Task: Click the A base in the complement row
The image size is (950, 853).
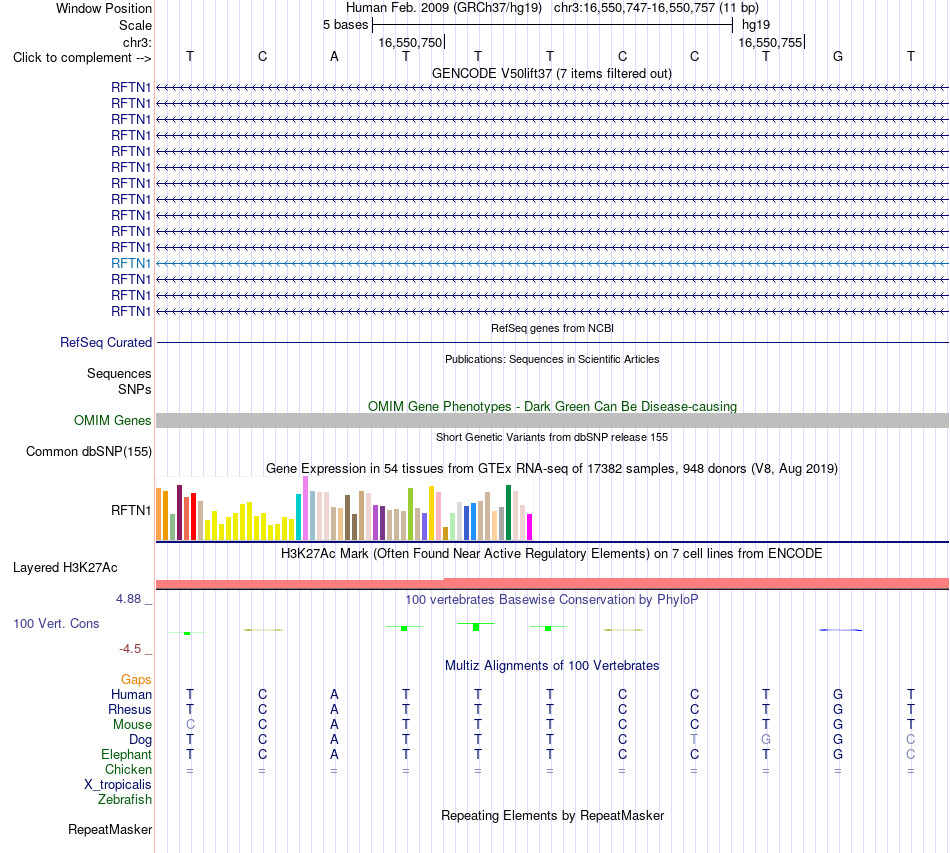Action: (334, 56)
